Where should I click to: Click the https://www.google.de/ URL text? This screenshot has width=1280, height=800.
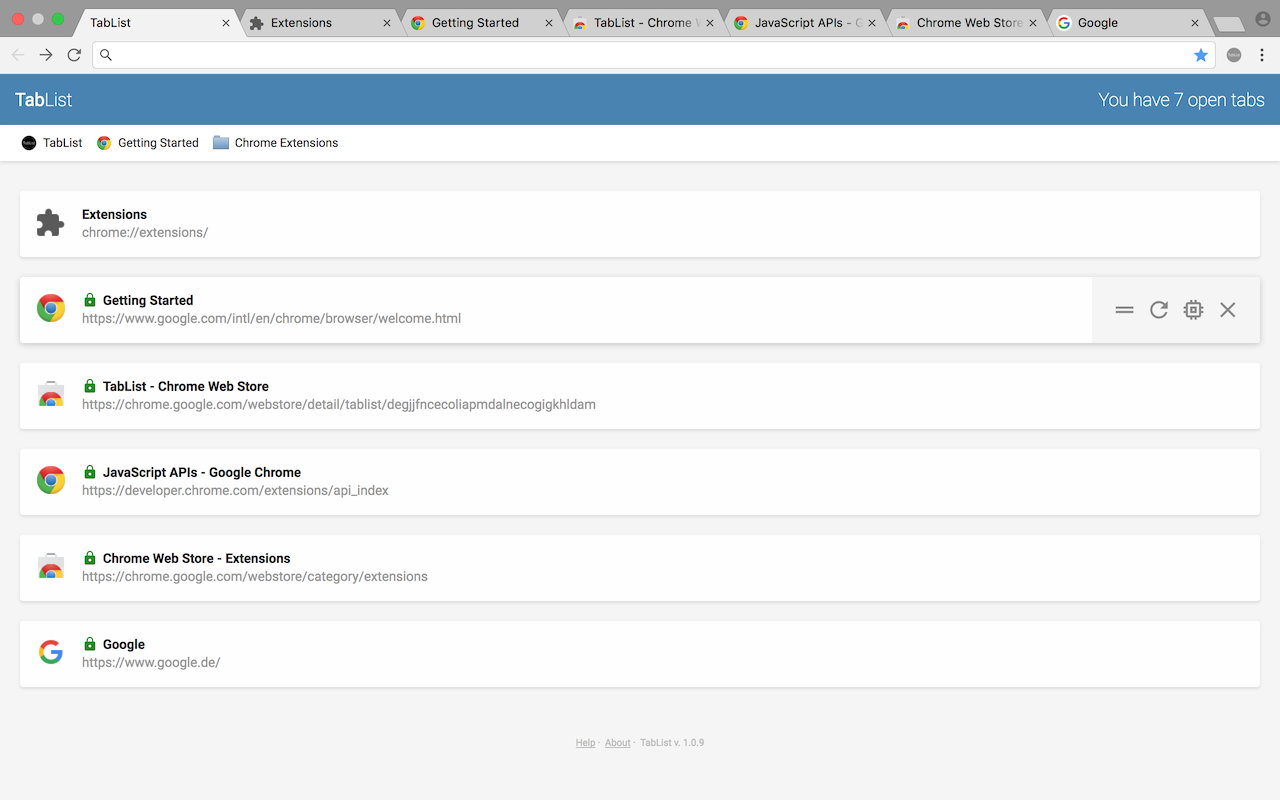[x=151, y=662]
